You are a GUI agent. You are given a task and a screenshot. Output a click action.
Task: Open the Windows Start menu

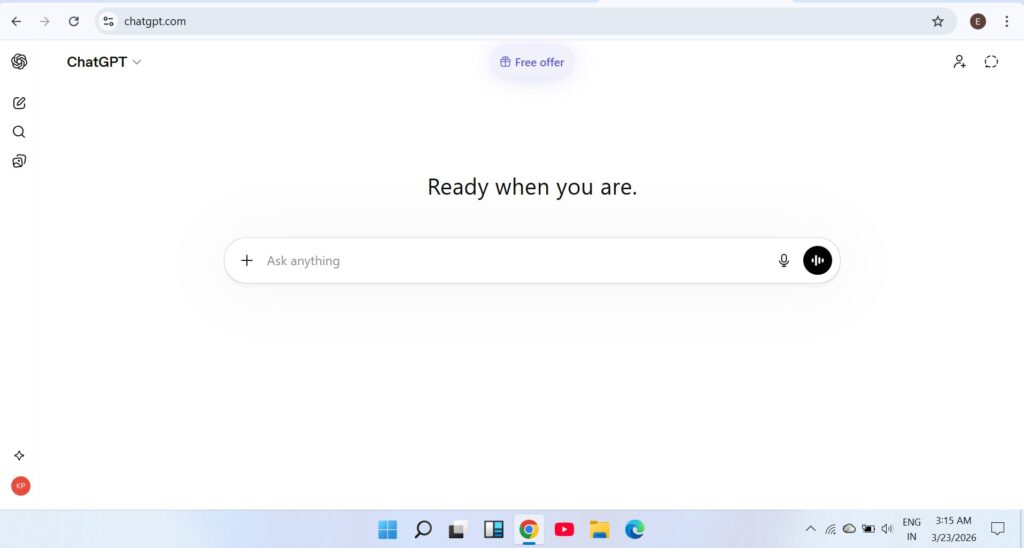(387, 529)
